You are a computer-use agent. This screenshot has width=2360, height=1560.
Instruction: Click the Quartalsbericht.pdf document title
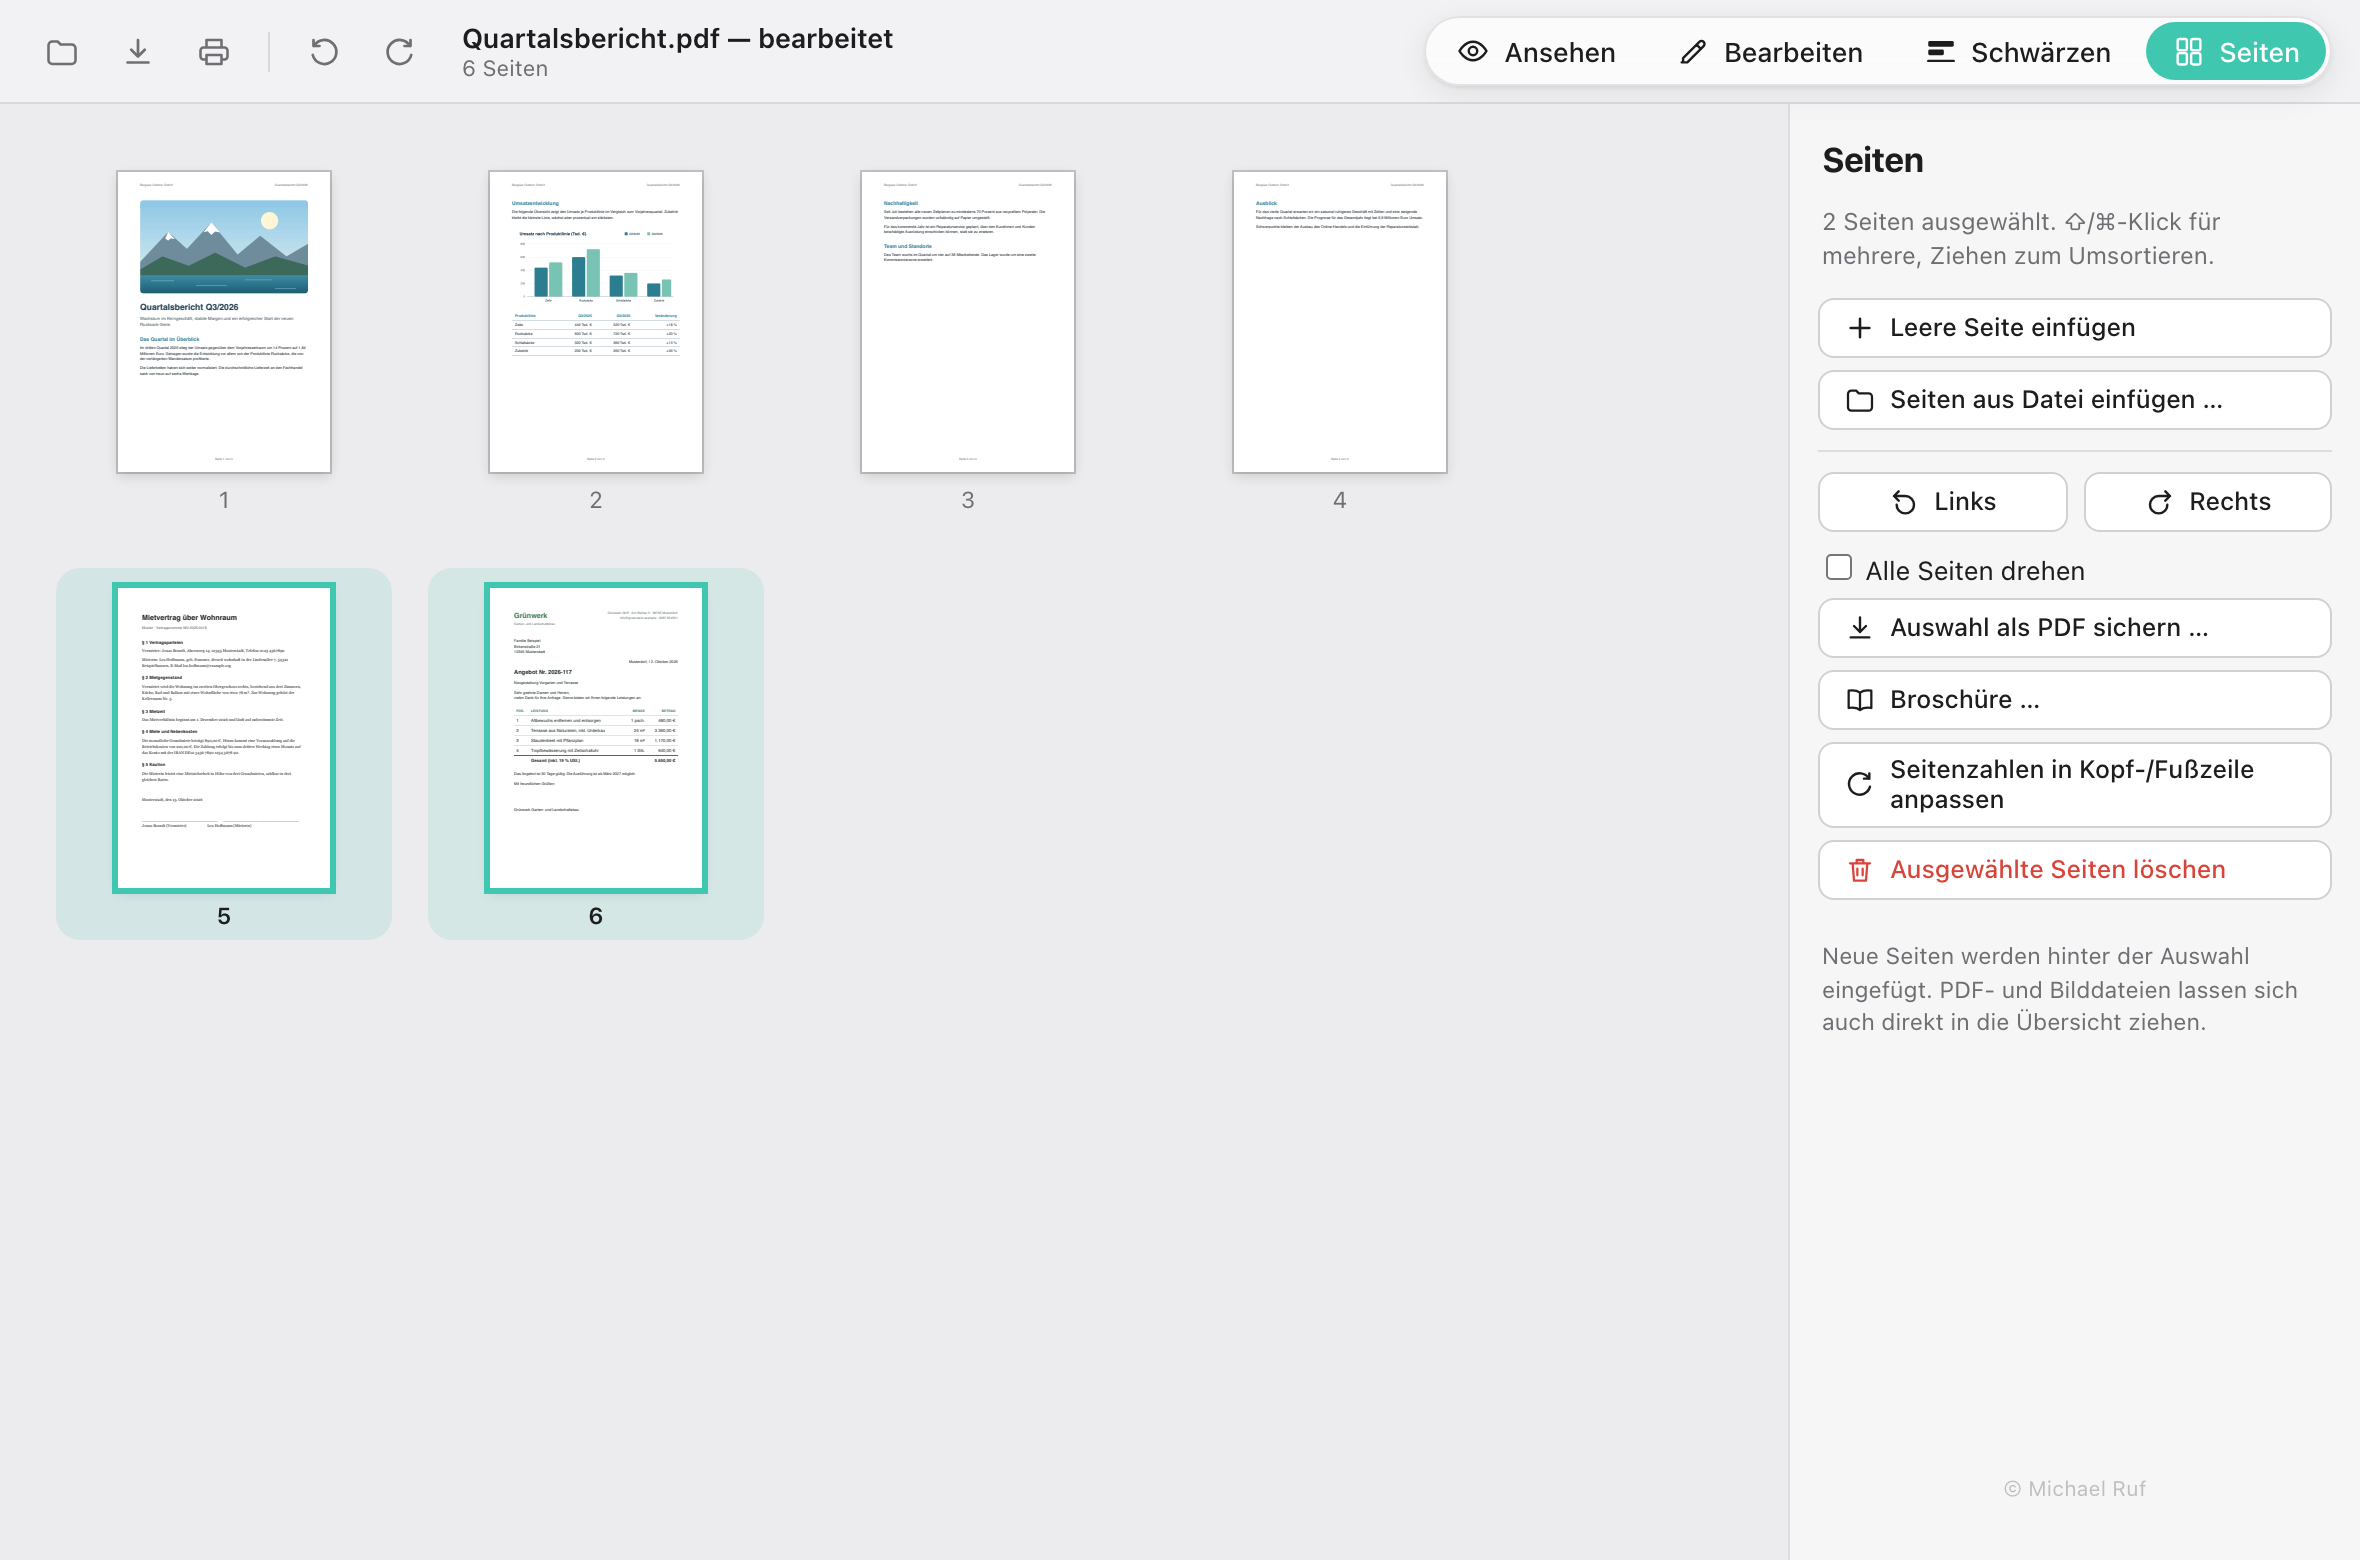point(677,38)
